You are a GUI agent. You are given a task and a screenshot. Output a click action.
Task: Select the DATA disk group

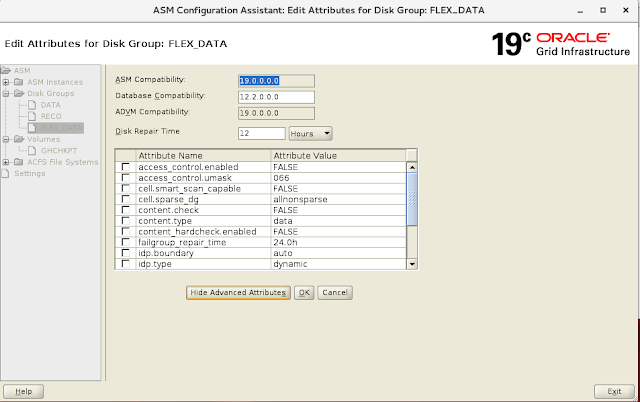pos(51,105)
